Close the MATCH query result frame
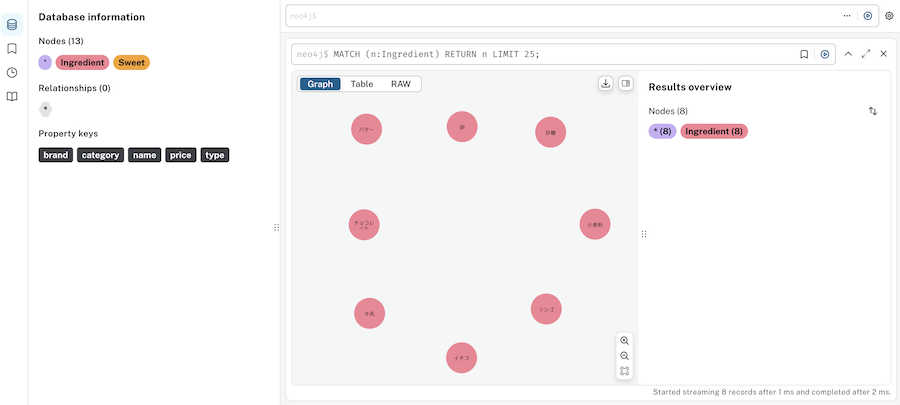The width and height of the screenshot is (900, 405). (x=884, y=53)
